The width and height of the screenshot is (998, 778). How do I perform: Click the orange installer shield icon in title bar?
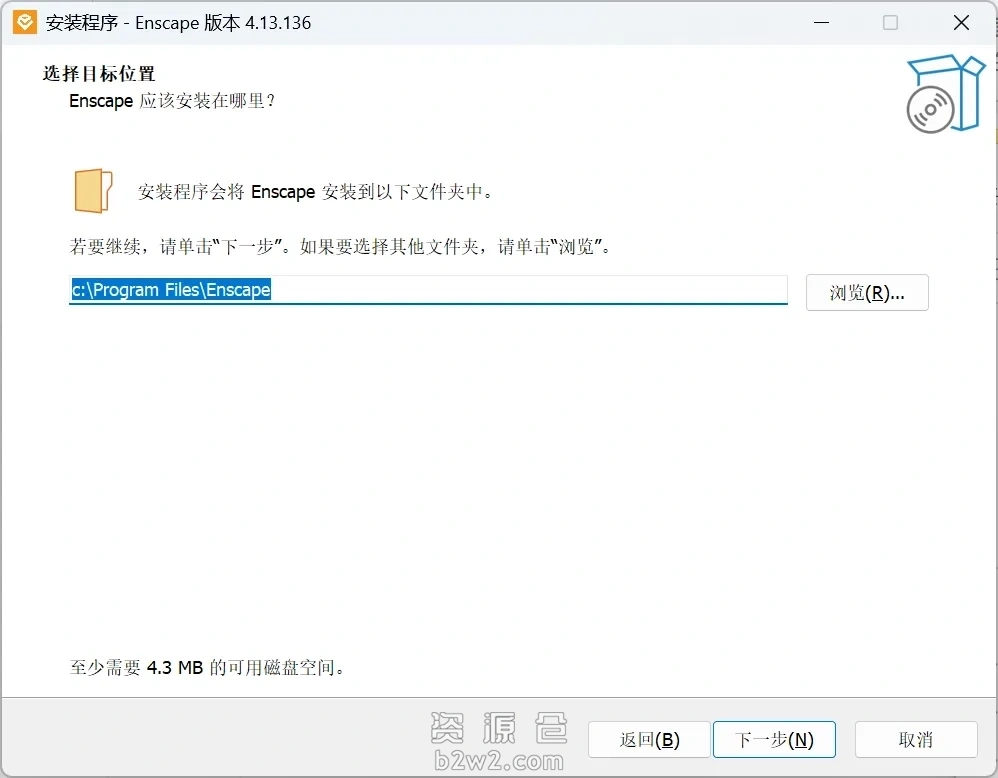[25, 21]
